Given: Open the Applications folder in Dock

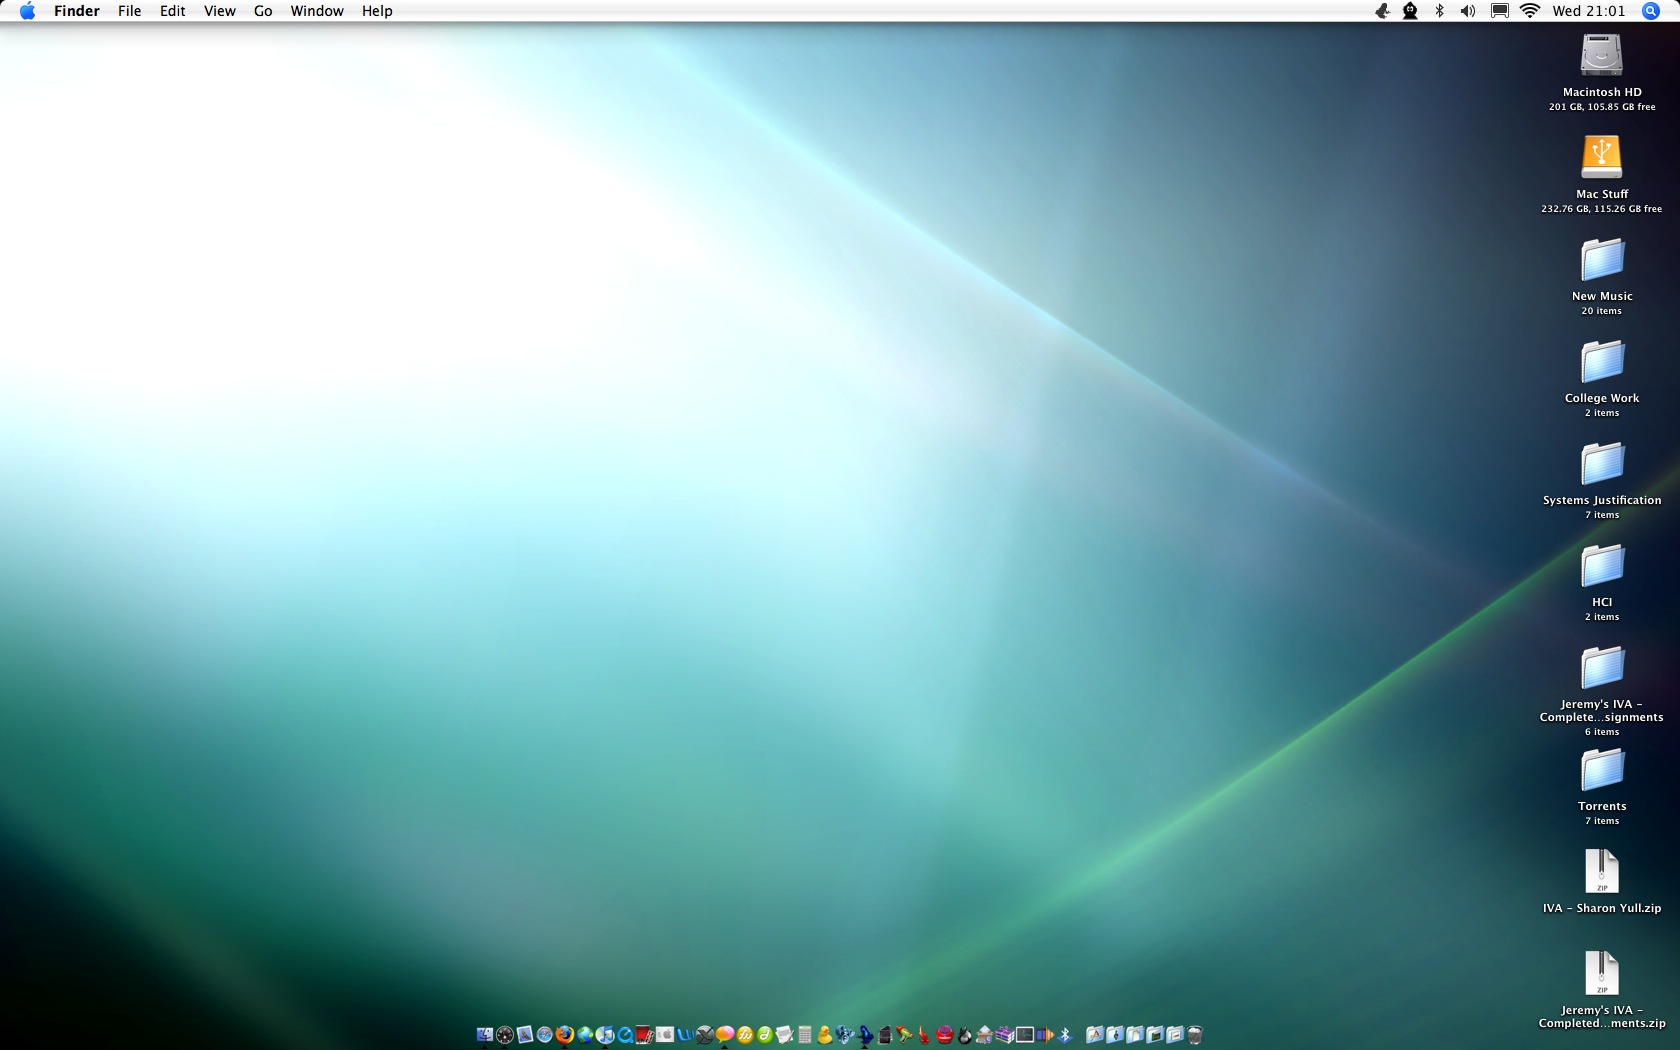Looking at the screenshot, I should (x=1095, y=1035).
